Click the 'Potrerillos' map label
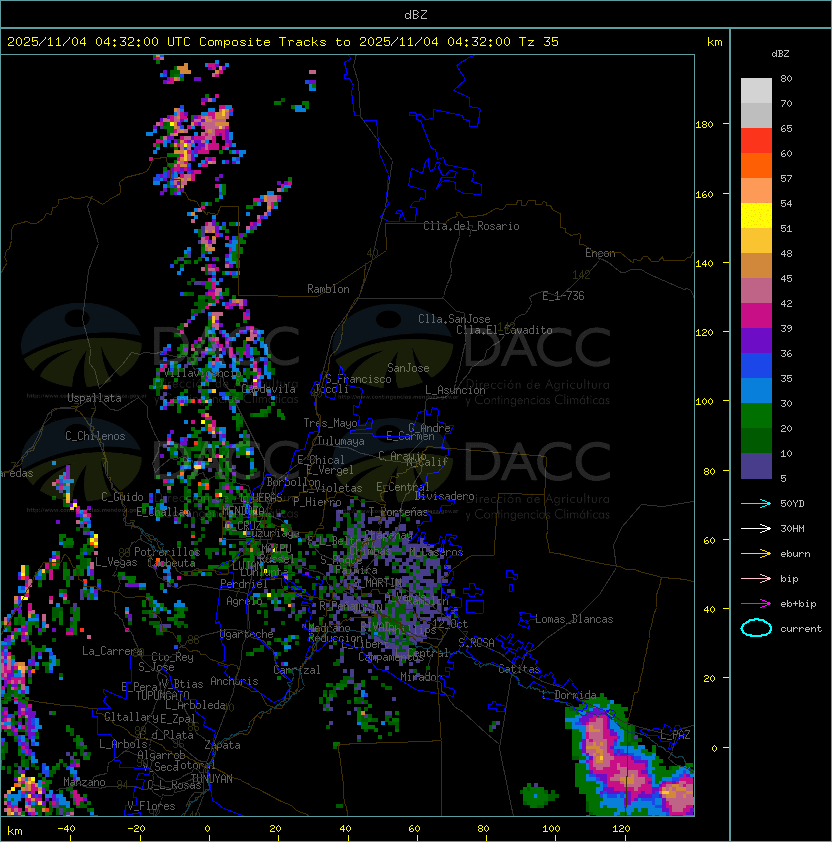 [x=167, y=552]
